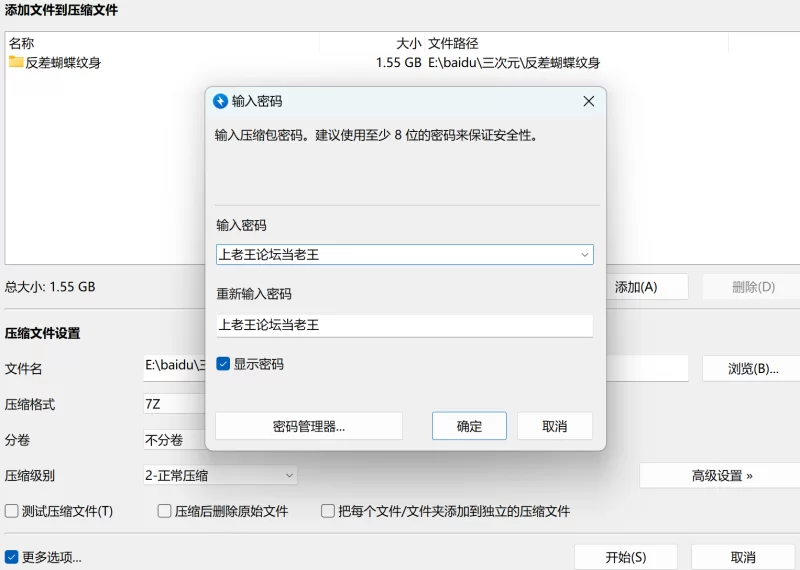Click the 输入密码 text field

(x=405, y=255)
